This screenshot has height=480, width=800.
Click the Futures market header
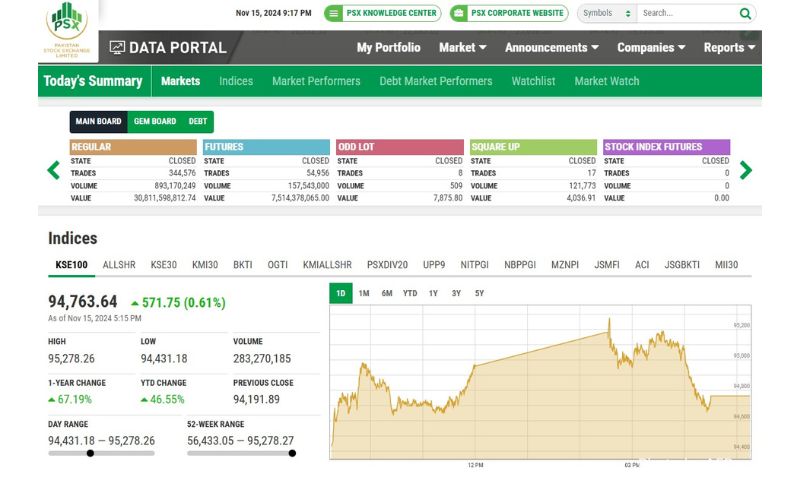pyautogui.click(x=266, y=147)
